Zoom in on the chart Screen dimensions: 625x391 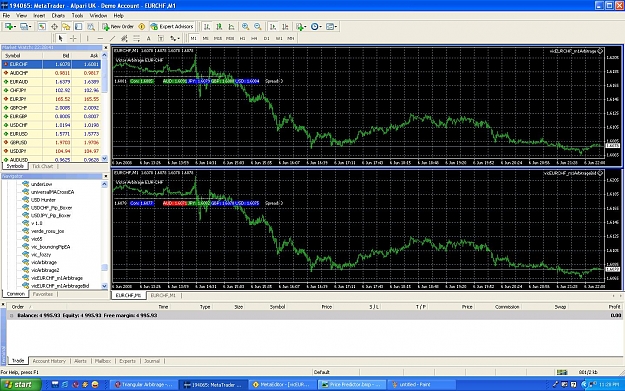pyautogui.click(x=246, y=26)
